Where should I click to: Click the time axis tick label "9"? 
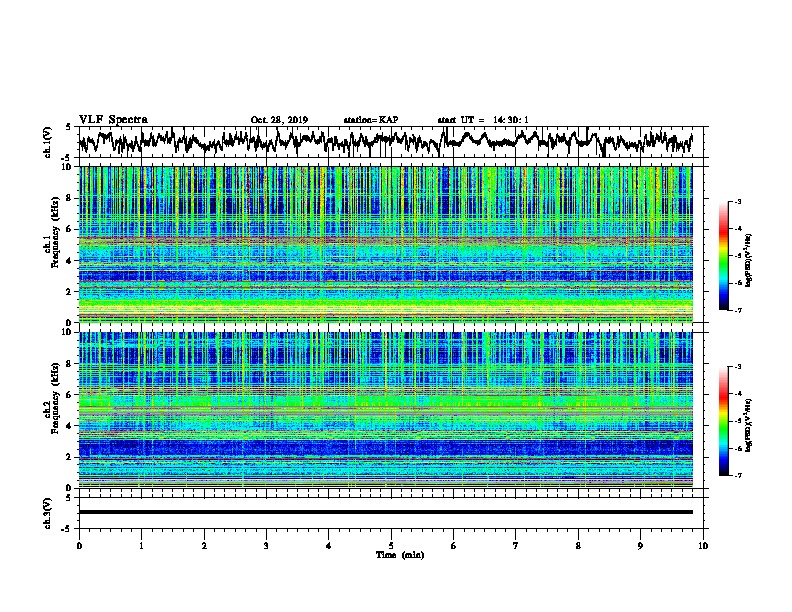(640, 546)
